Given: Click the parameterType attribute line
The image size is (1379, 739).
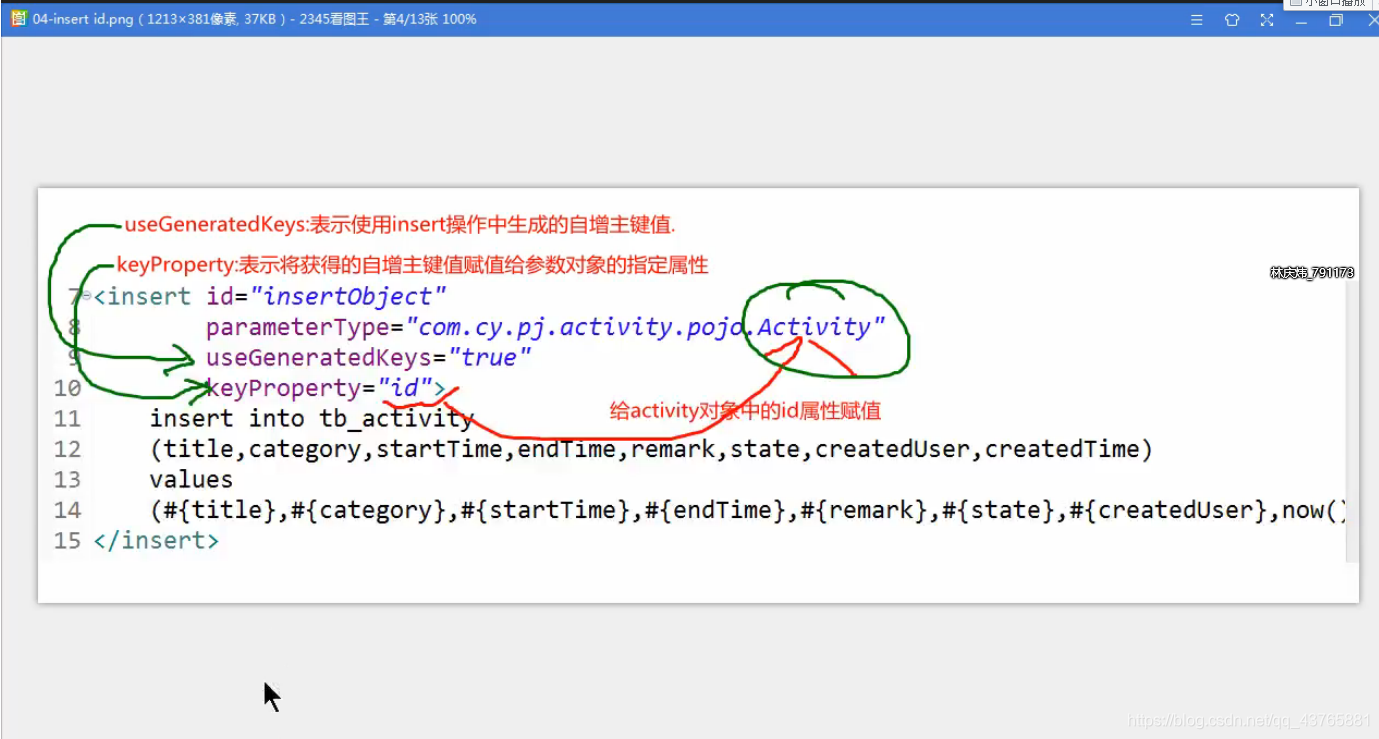Looking at the screenshot, I should [546, 327].
